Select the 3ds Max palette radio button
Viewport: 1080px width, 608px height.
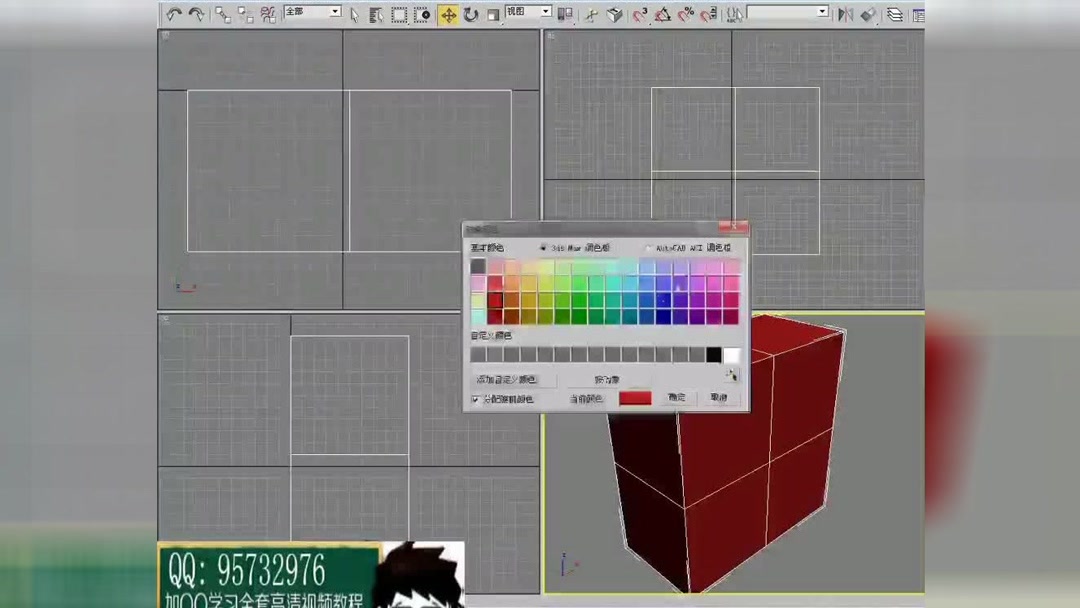click(x=543, y=248)
